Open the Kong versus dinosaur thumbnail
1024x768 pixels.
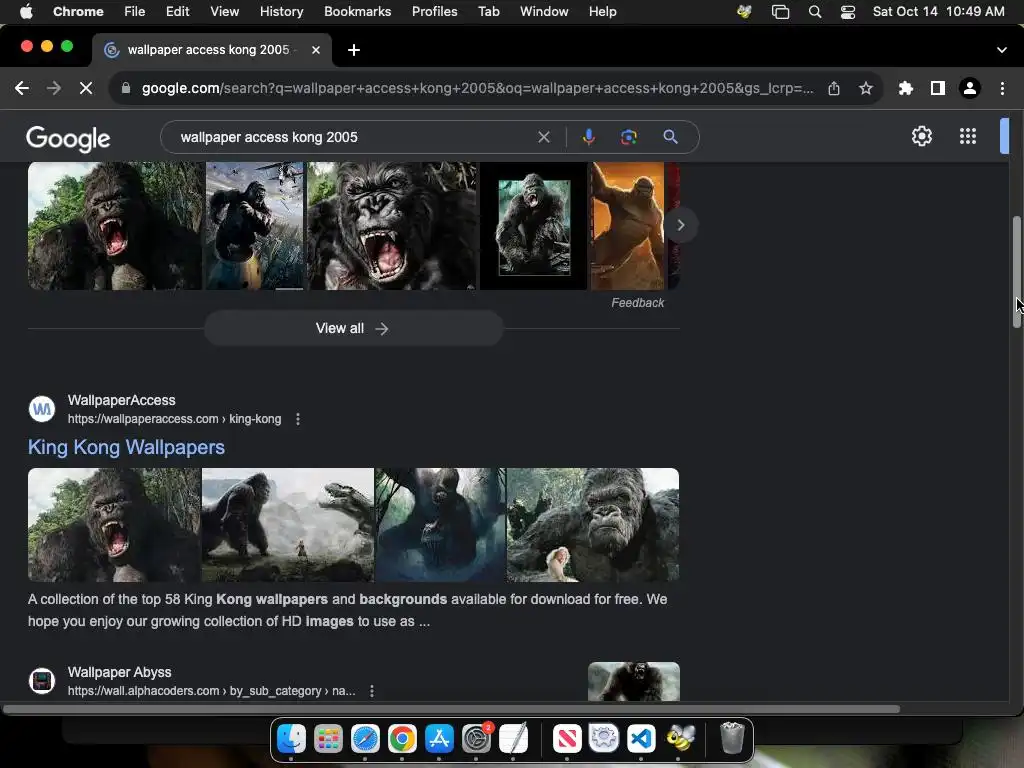288,525
